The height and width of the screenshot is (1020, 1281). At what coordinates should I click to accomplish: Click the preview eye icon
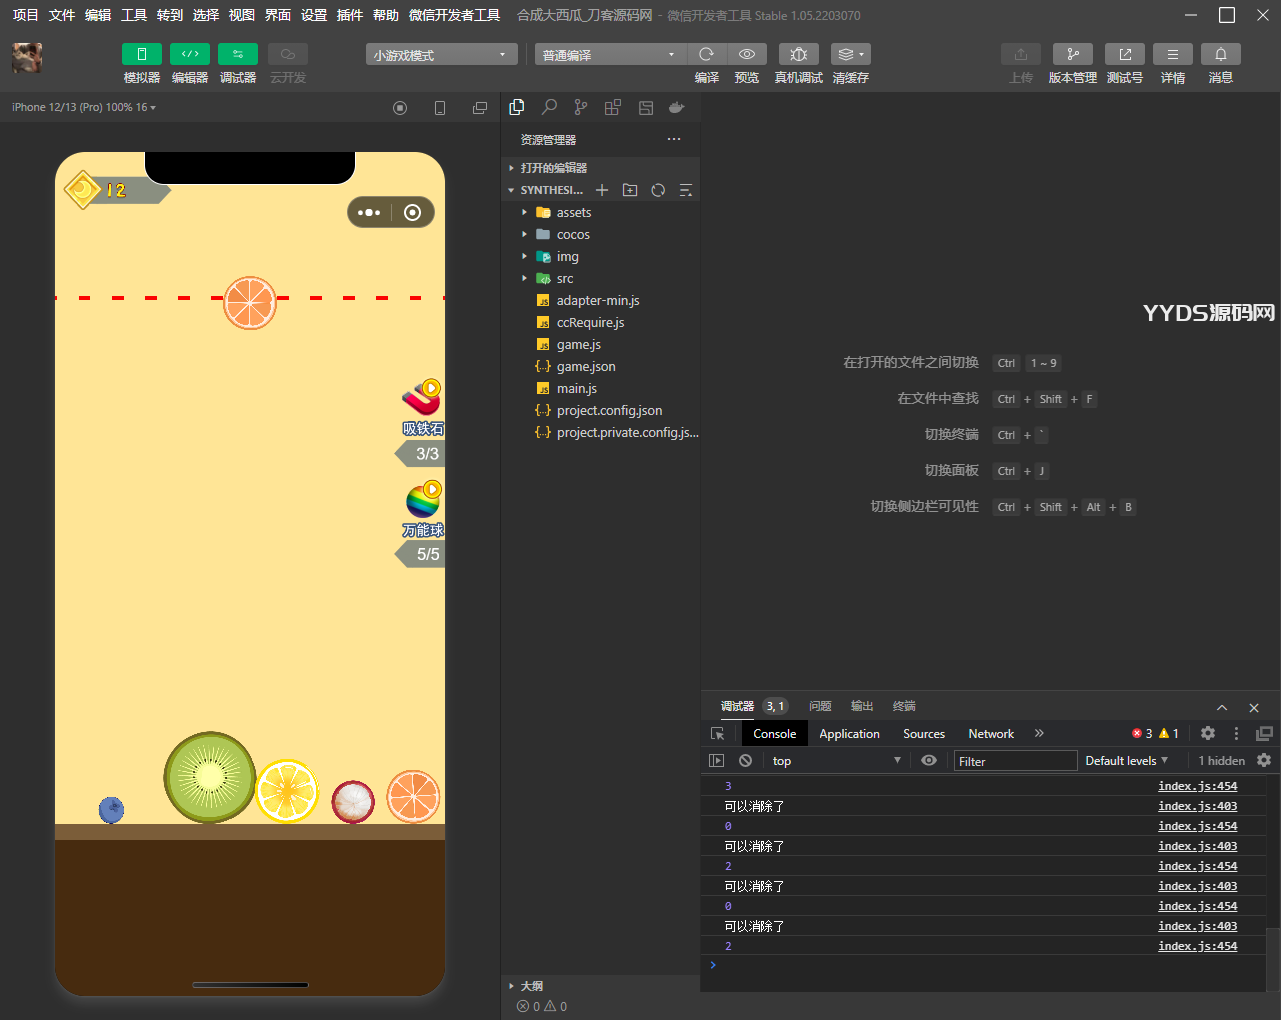[747, 54]
